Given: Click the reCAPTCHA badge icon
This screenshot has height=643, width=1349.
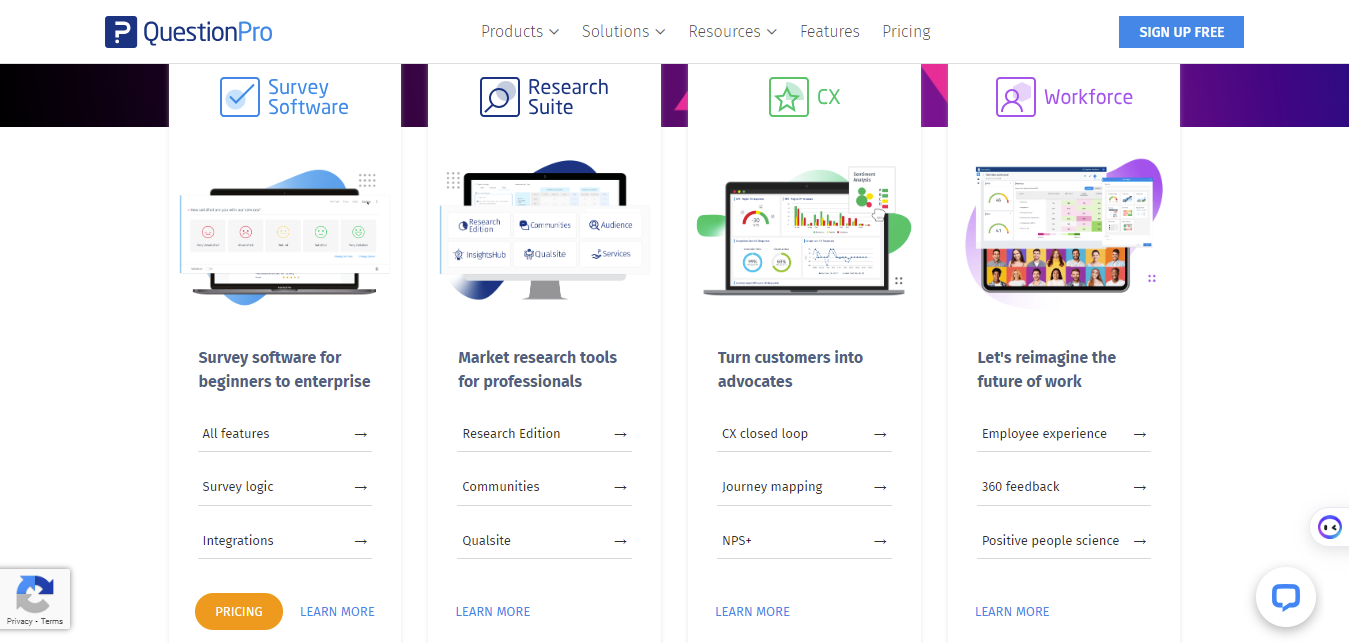Looking at the screenshot, I should (x=34, y=592).
